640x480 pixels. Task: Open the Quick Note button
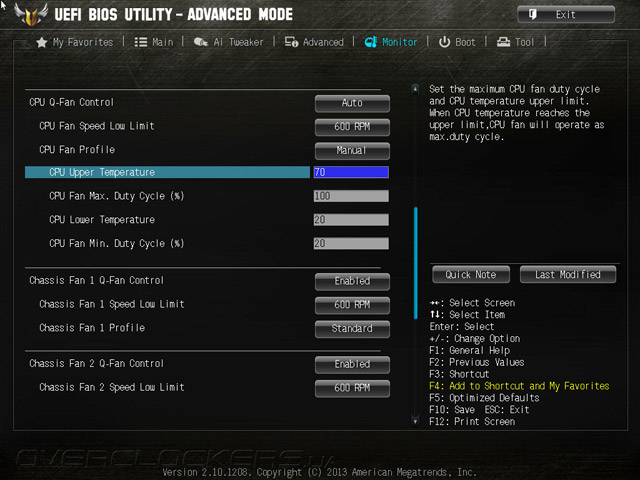471,275
